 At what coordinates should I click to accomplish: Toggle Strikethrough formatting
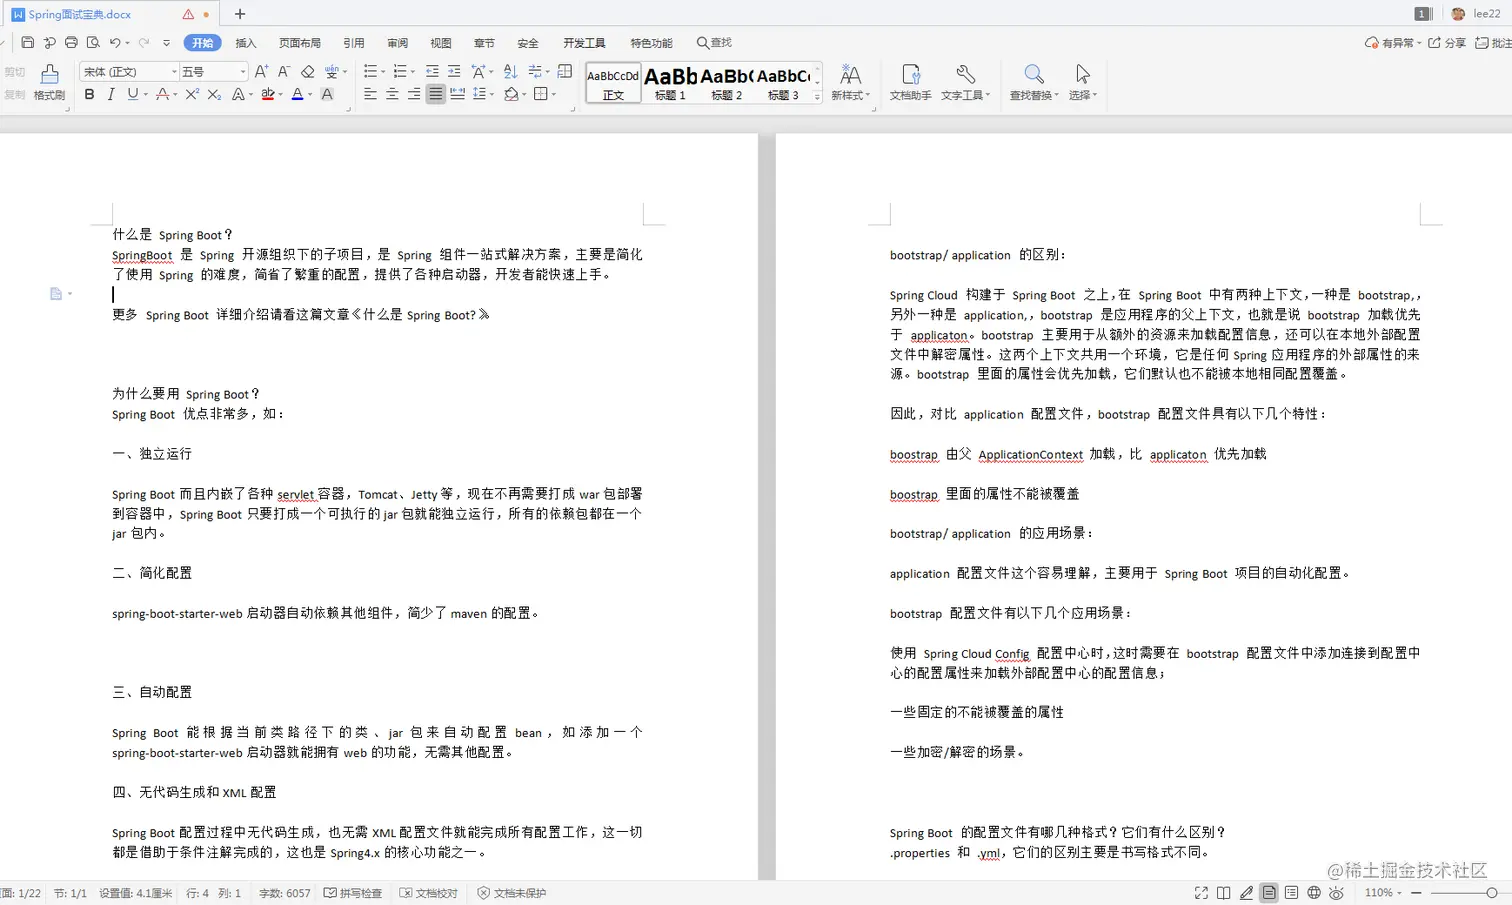(162, 94)
